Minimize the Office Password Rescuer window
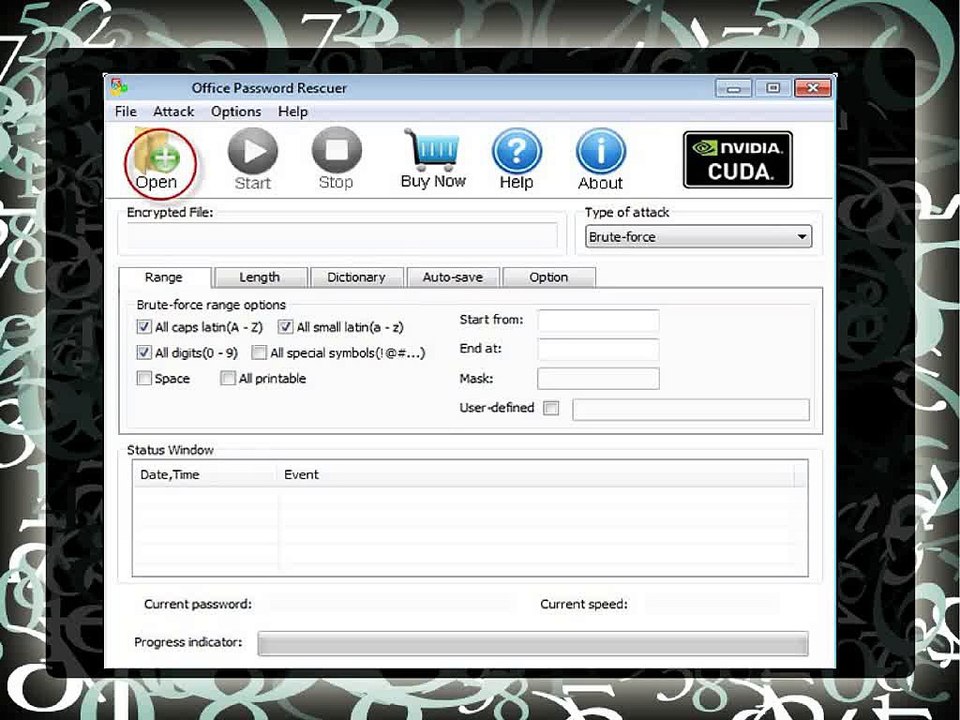Screen dimensions: 960x720 [733, 88]
